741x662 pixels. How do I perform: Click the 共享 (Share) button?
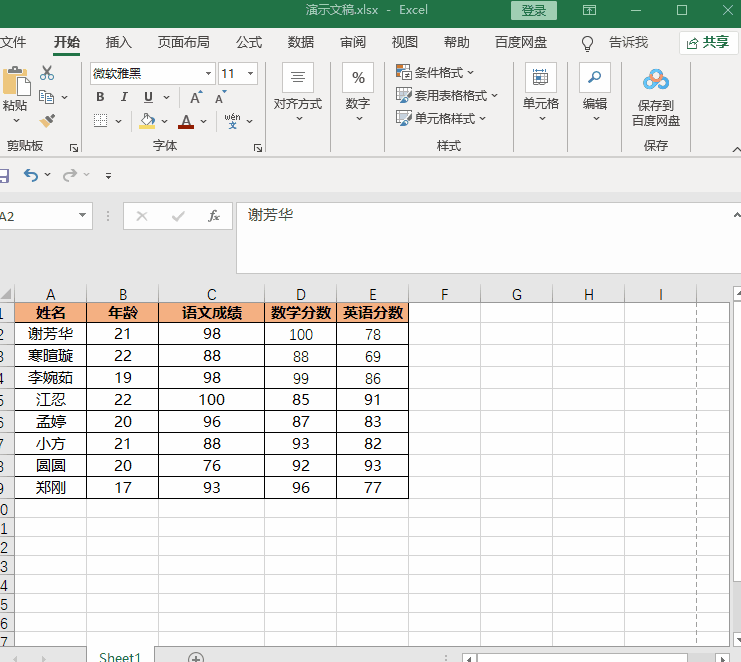pos(708,42)
